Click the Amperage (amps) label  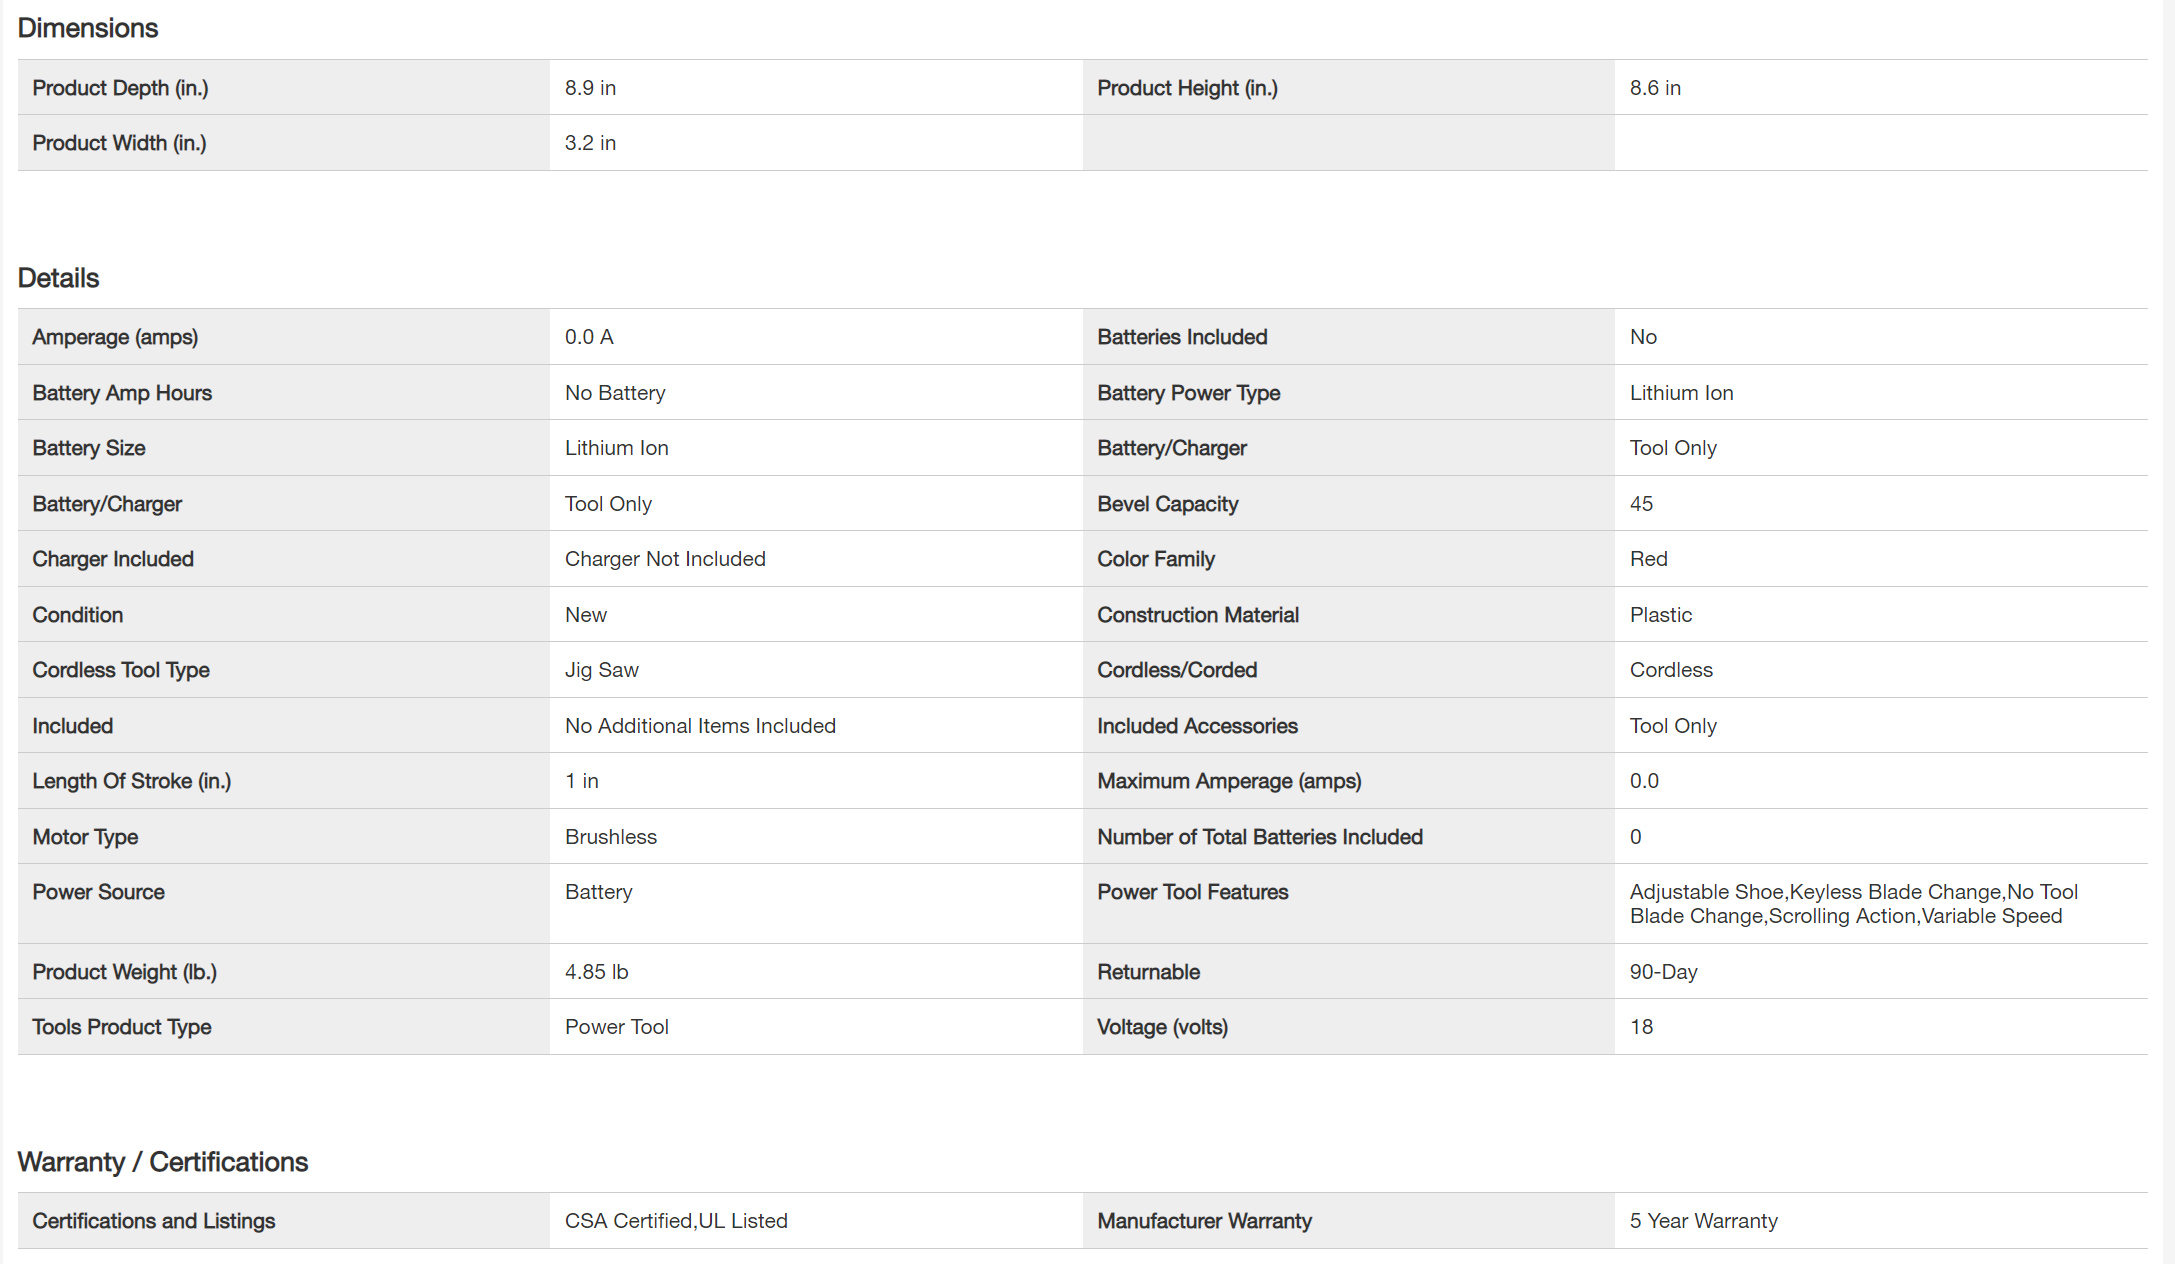pos(115,337)
